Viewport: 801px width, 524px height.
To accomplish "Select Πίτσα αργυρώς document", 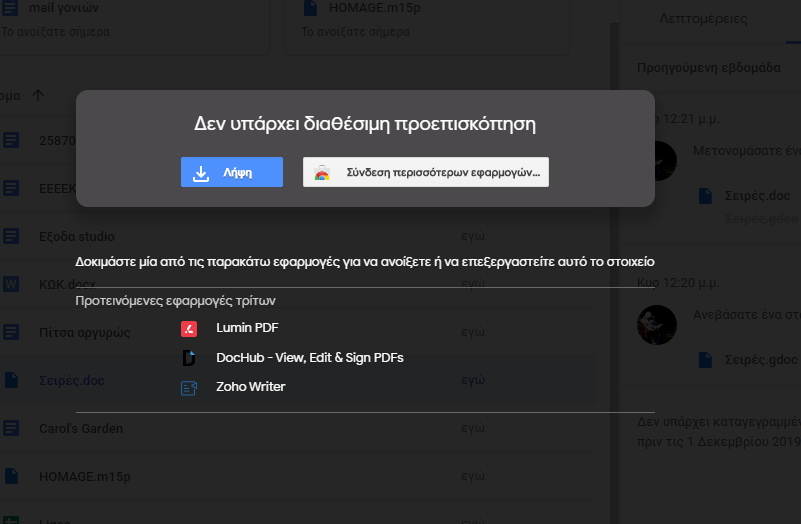I will pyautogui.click(x=297, y=332).
